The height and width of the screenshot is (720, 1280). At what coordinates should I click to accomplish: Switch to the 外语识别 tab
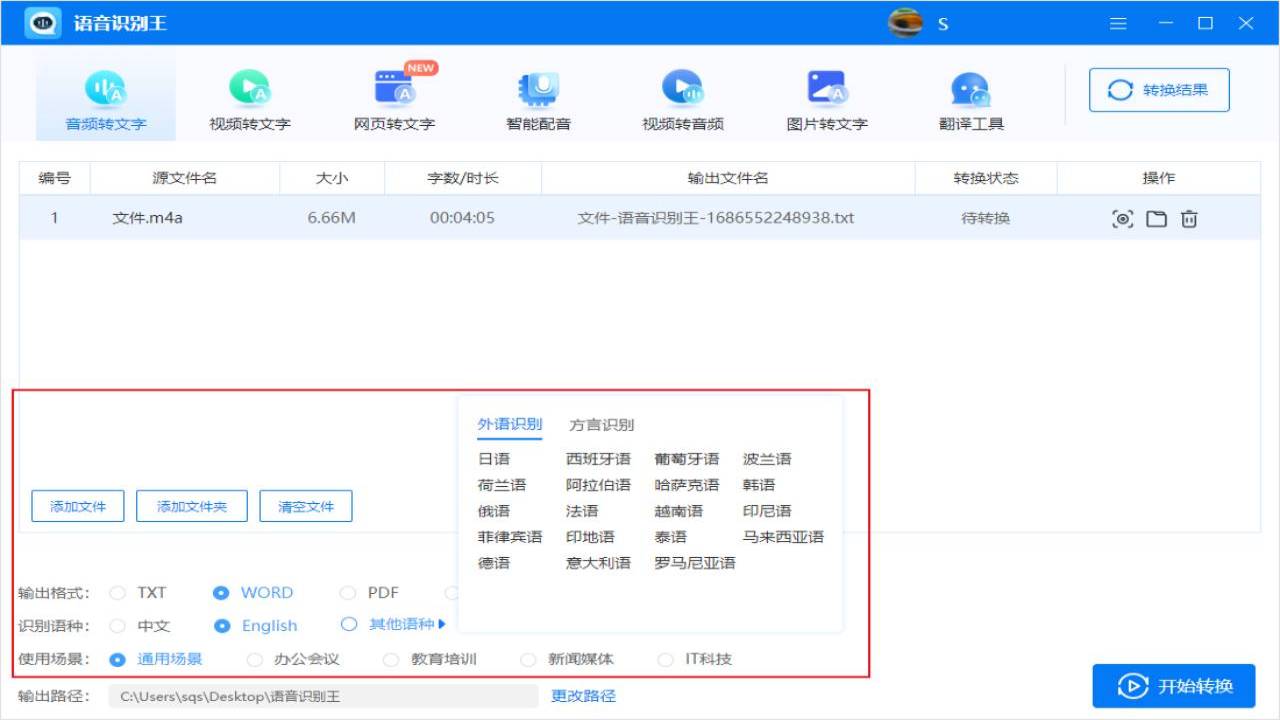tap(509, 424)
